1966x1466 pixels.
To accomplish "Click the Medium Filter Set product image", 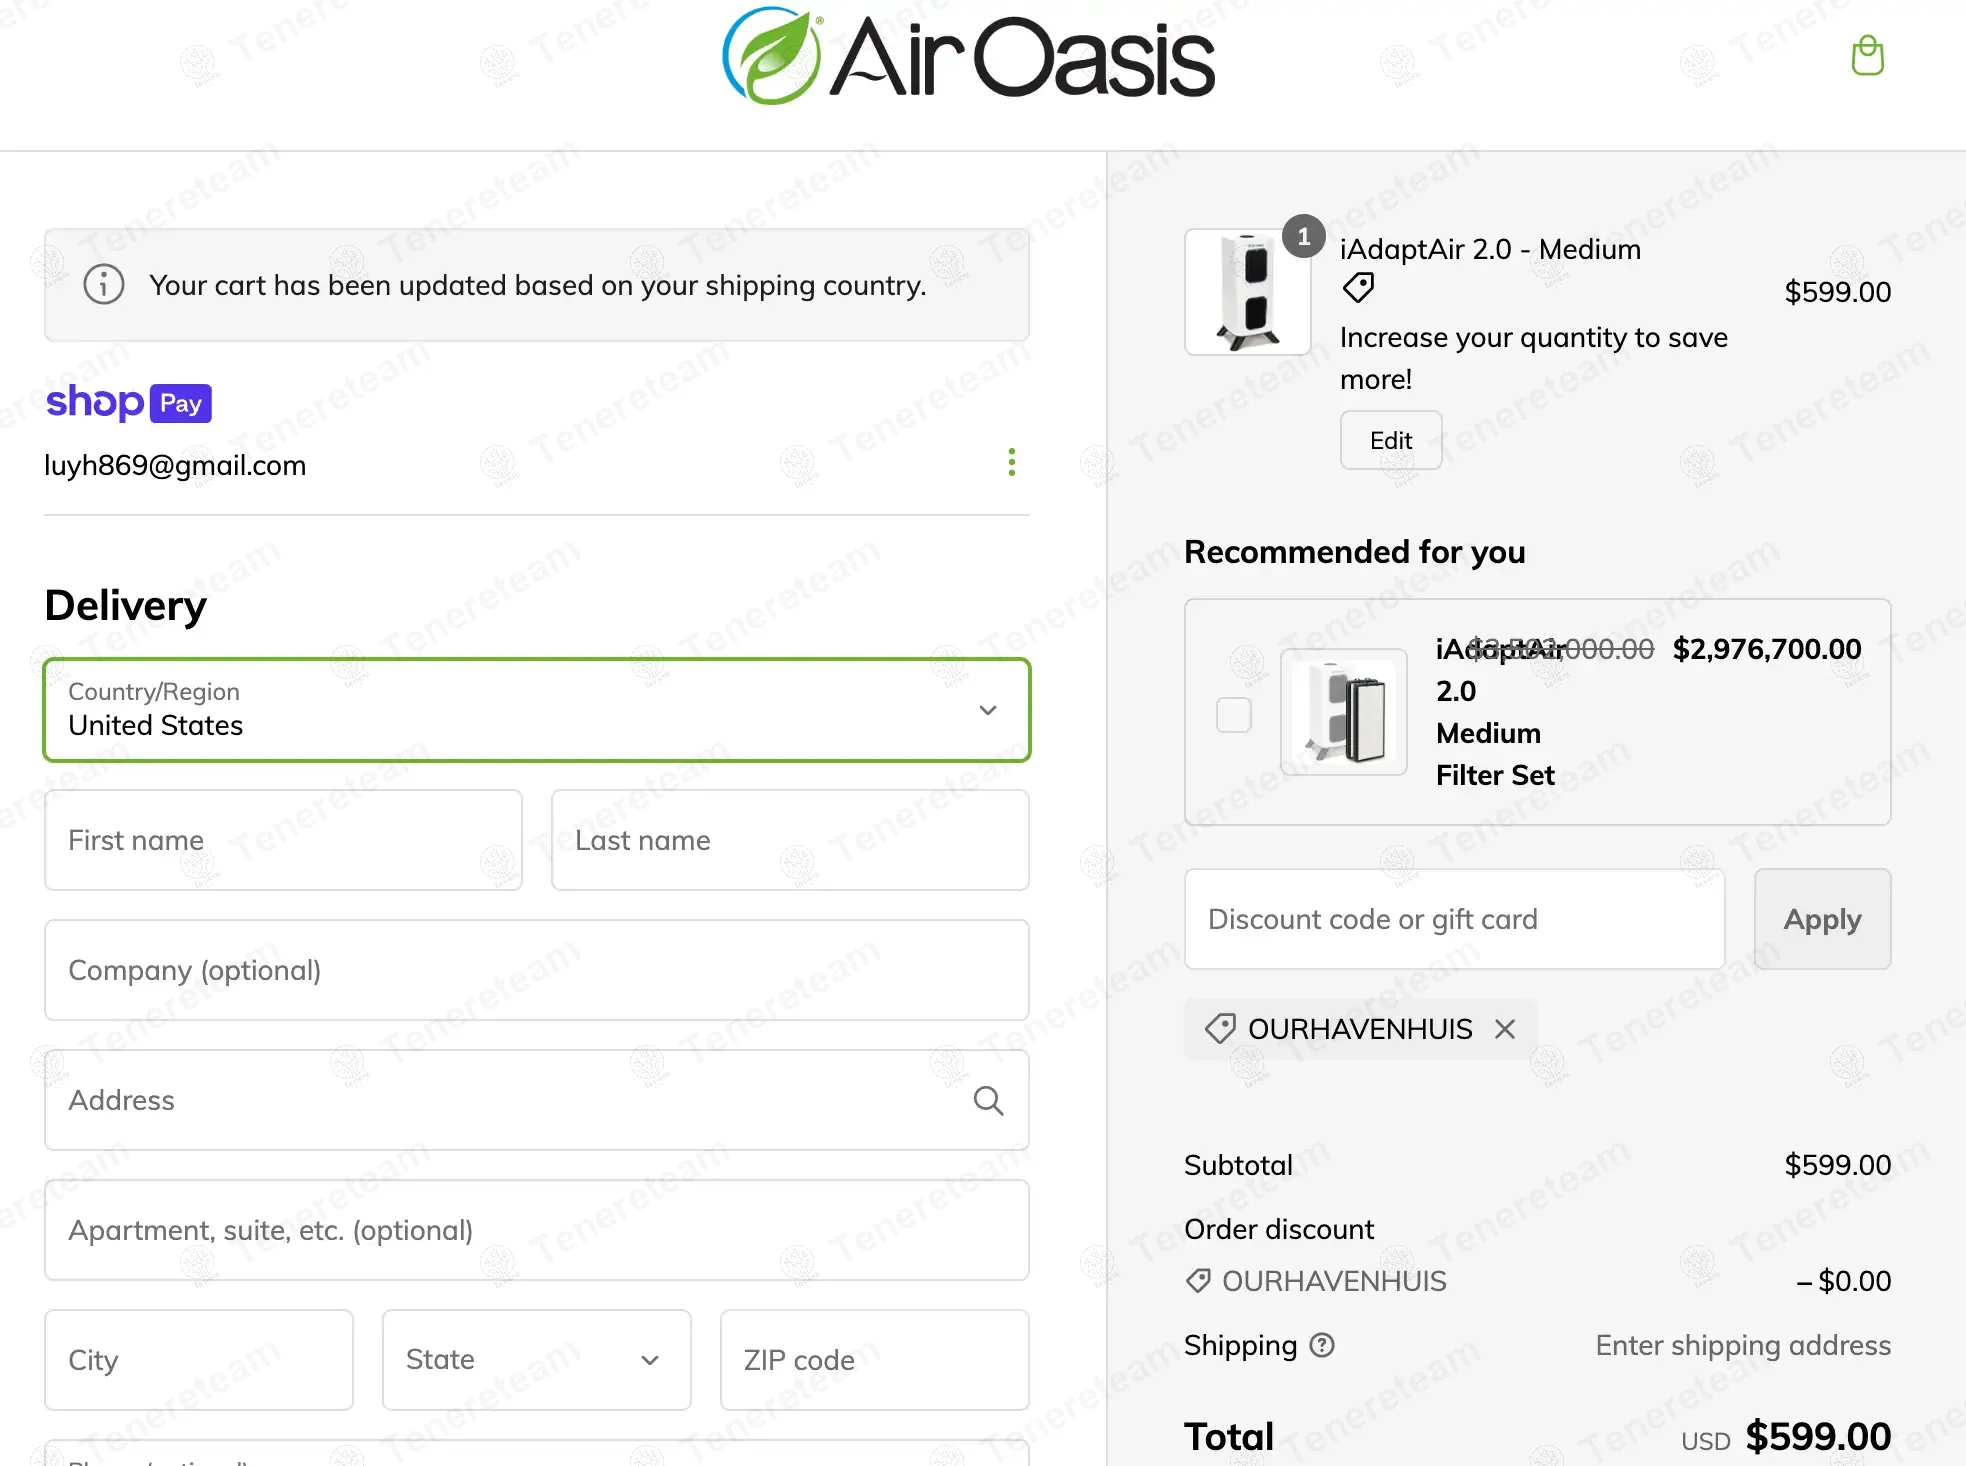I will [1344, 712].
